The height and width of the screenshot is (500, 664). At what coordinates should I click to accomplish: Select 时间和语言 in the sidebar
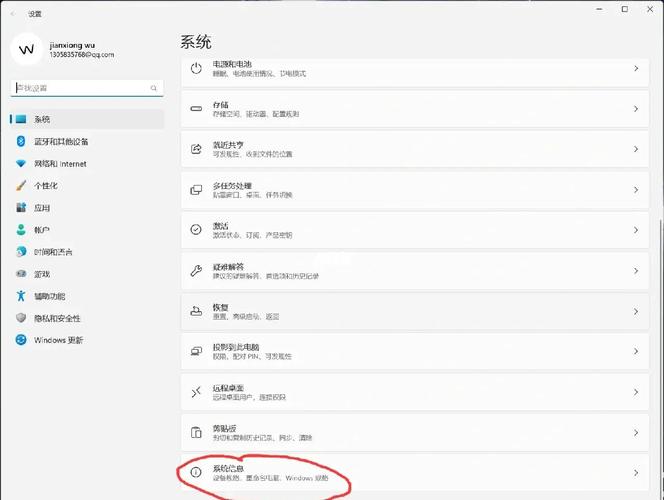[x=87, y=251]
